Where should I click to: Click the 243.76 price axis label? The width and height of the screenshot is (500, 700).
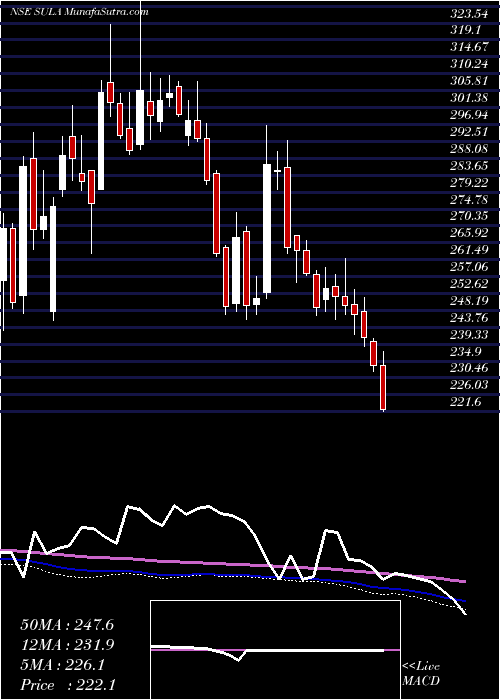(x=468, y=317)
